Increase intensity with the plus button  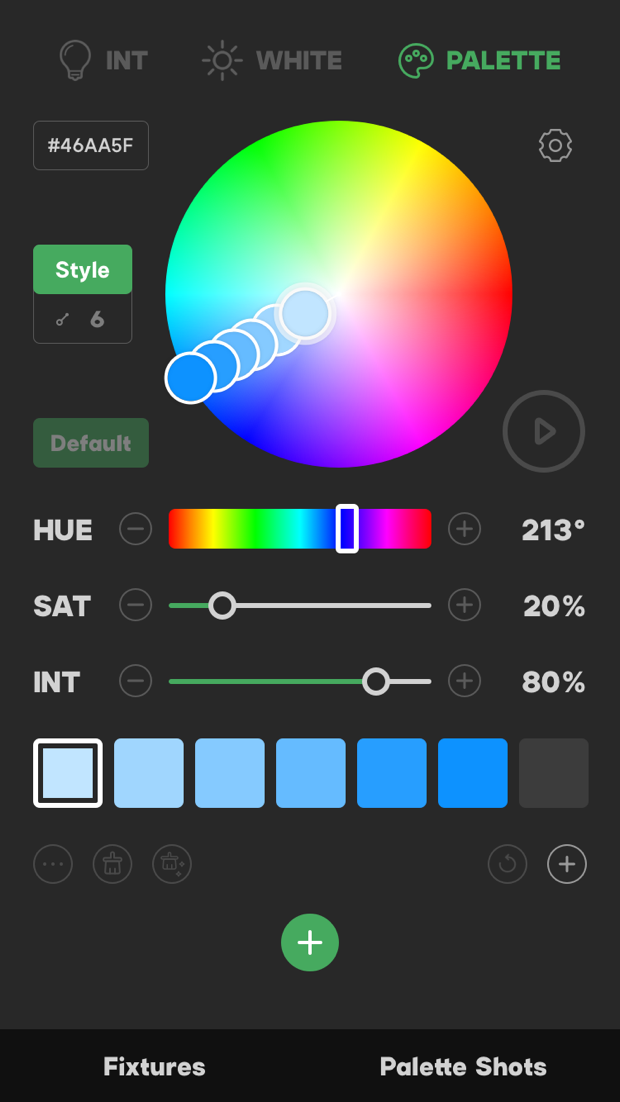464,682
